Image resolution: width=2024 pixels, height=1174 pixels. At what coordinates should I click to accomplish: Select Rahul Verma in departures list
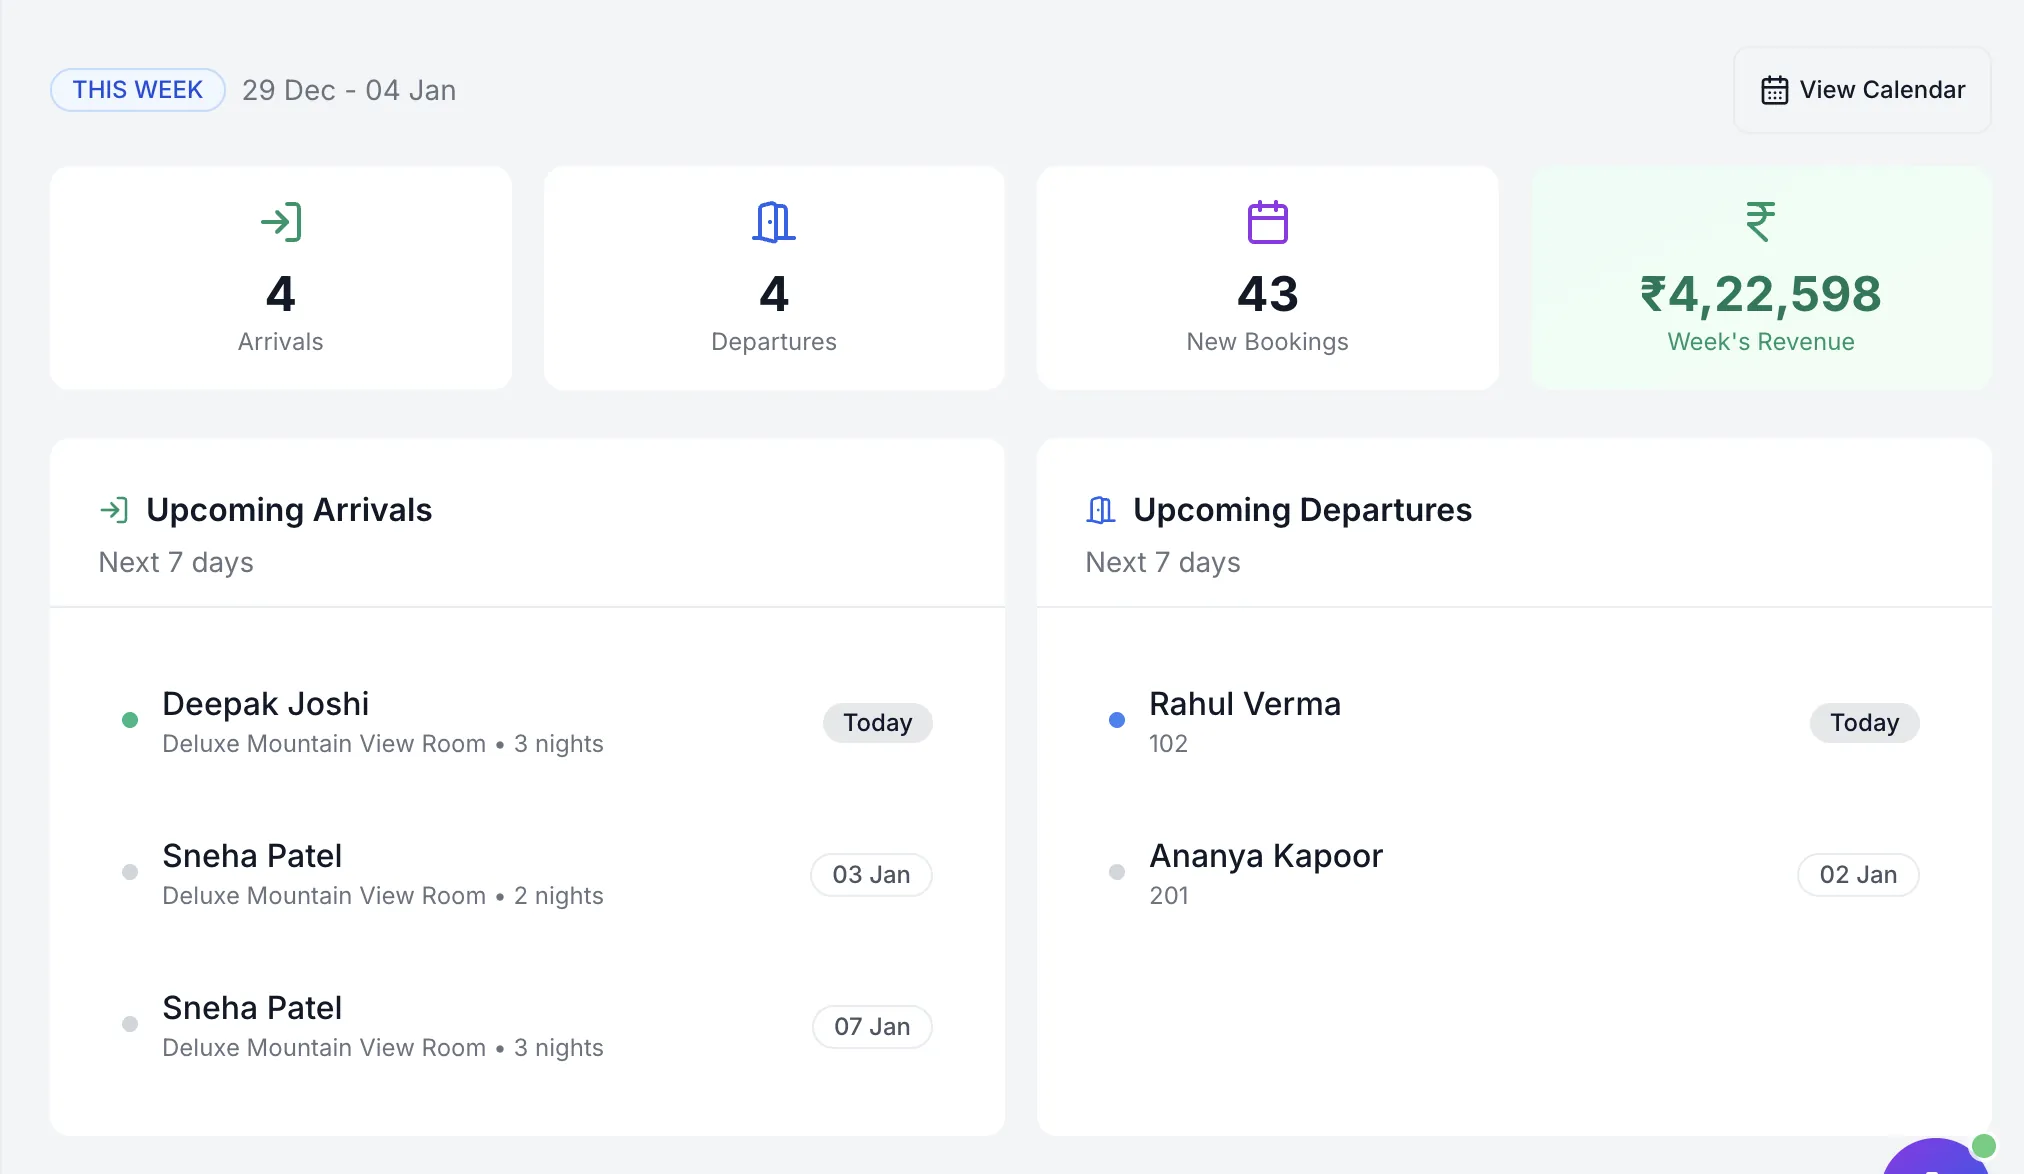point(1514,722)
